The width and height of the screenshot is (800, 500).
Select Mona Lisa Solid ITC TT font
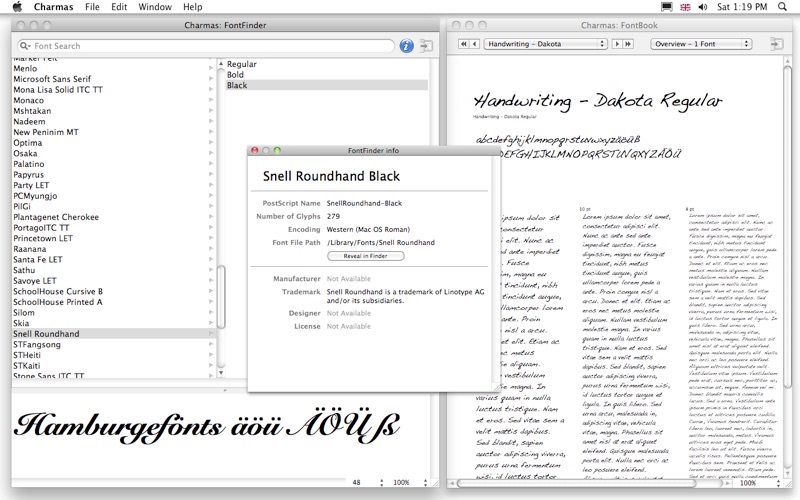58,89
